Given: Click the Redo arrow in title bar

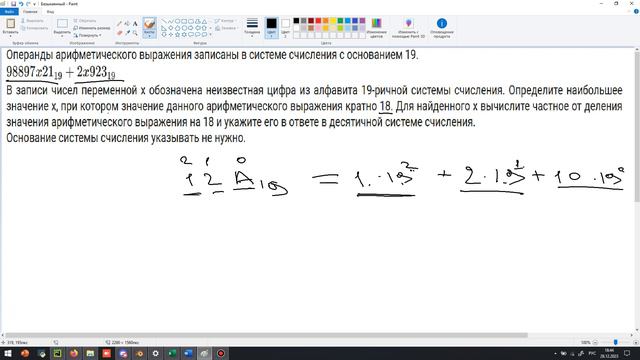Looking at the screenshot, I should tap(28, 4).
